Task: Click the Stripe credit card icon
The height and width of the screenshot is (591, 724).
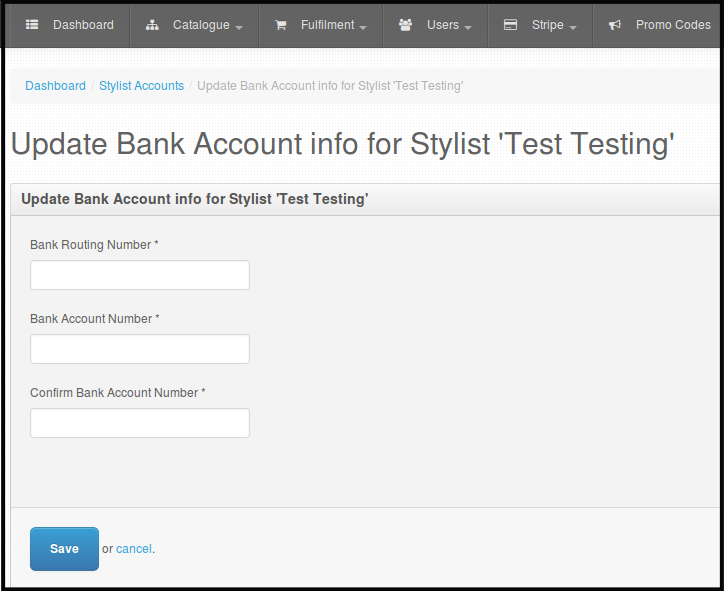Action: 510,25
